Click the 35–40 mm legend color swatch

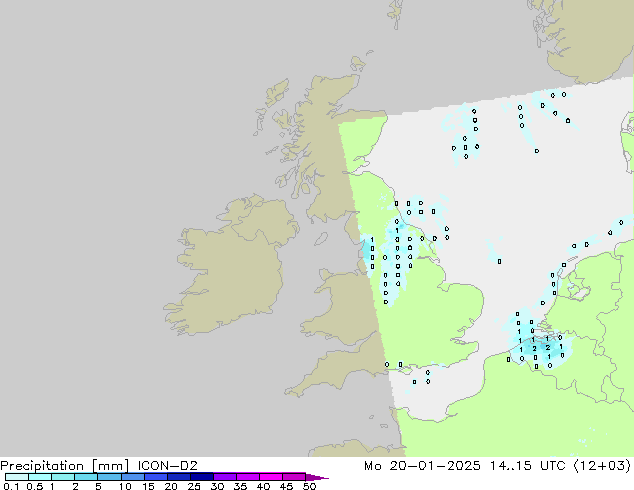tap(247, 477)
